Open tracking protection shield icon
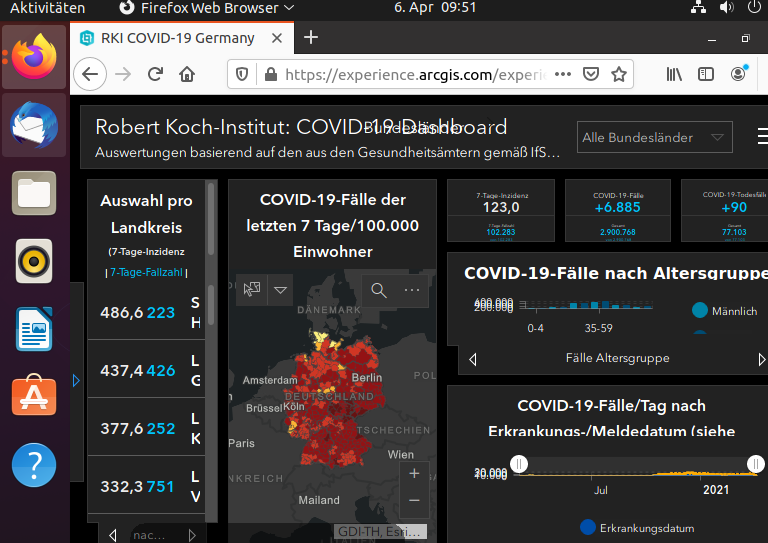 (x=241, y=74)
